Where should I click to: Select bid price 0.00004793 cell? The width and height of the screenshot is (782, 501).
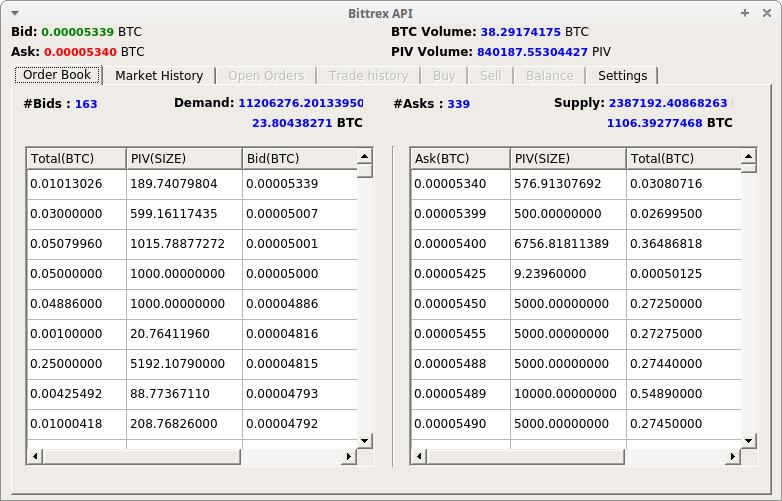click(x=300, y=393)
